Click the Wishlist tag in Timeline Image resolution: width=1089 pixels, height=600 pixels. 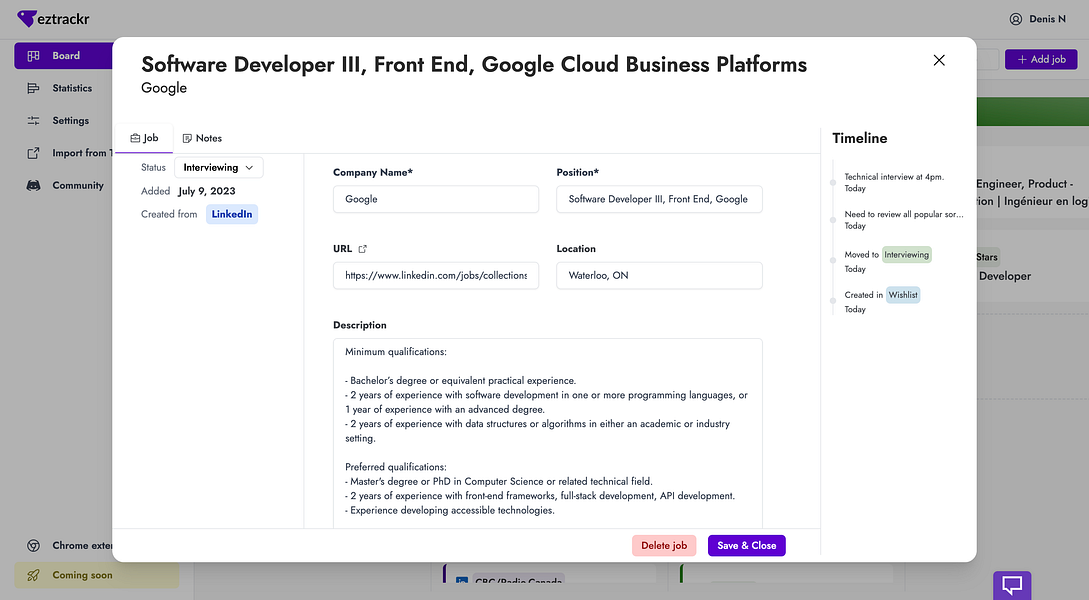point(903,295)
